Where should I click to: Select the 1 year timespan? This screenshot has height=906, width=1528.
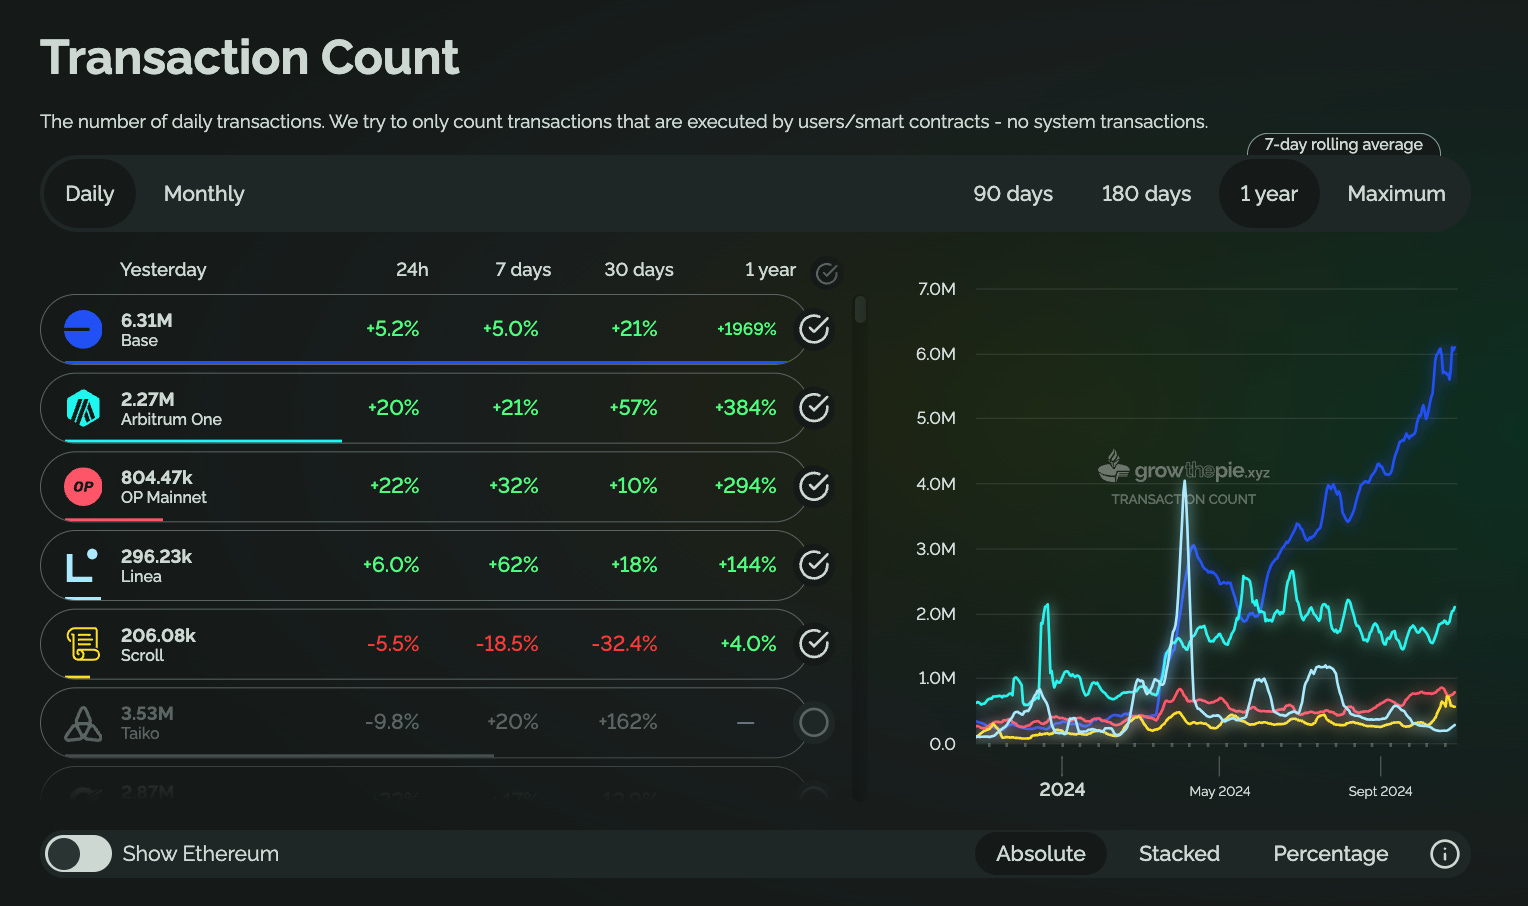(x=1269, y=194)
